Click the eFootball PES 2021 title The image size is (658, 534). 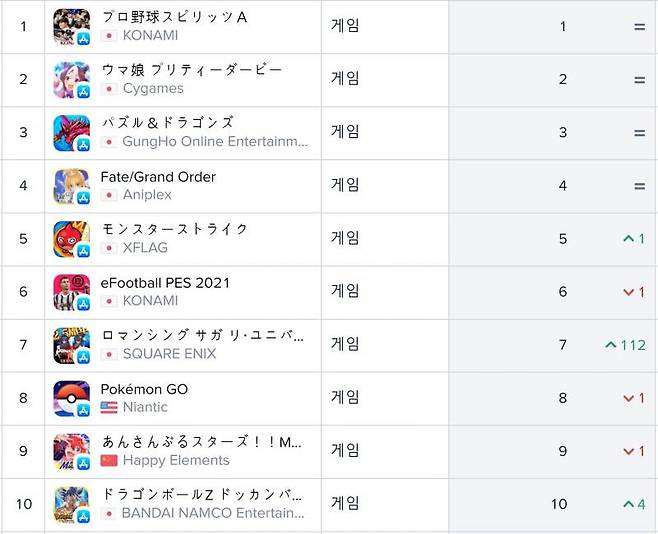tap(165, 283)
